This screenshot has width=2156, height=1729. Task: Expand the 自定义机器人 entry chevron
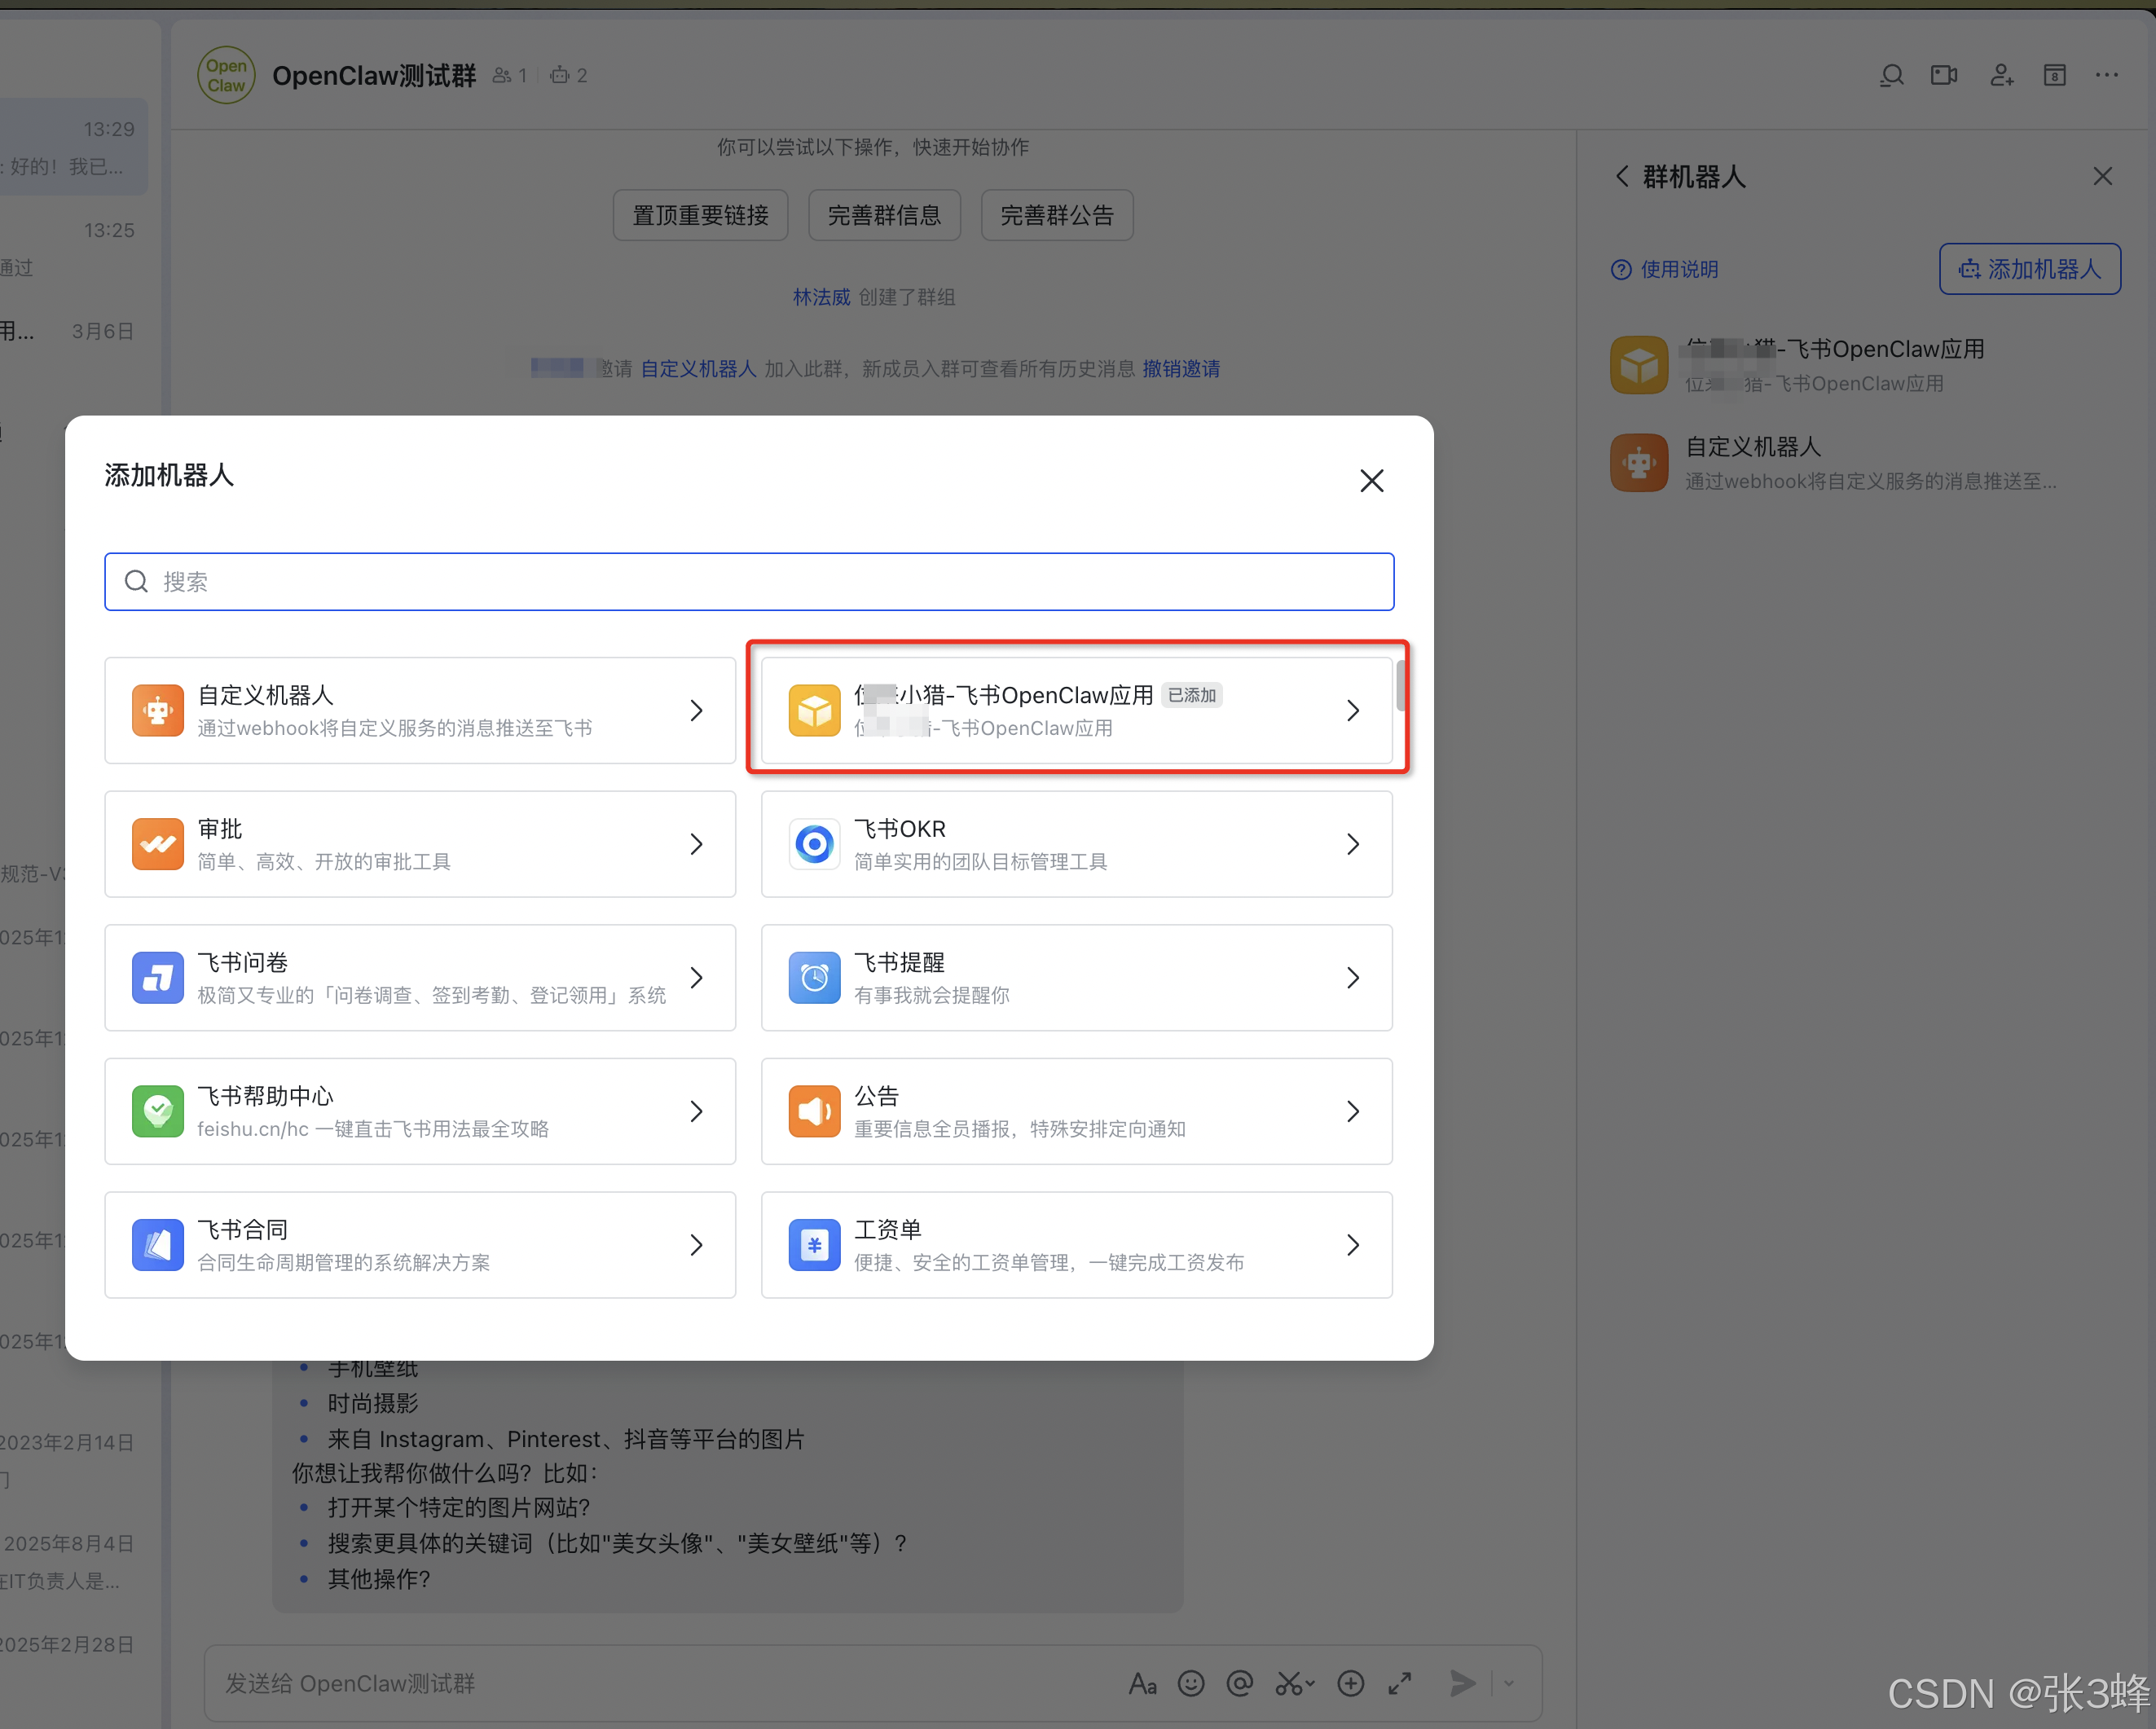[x=697, y=710]
